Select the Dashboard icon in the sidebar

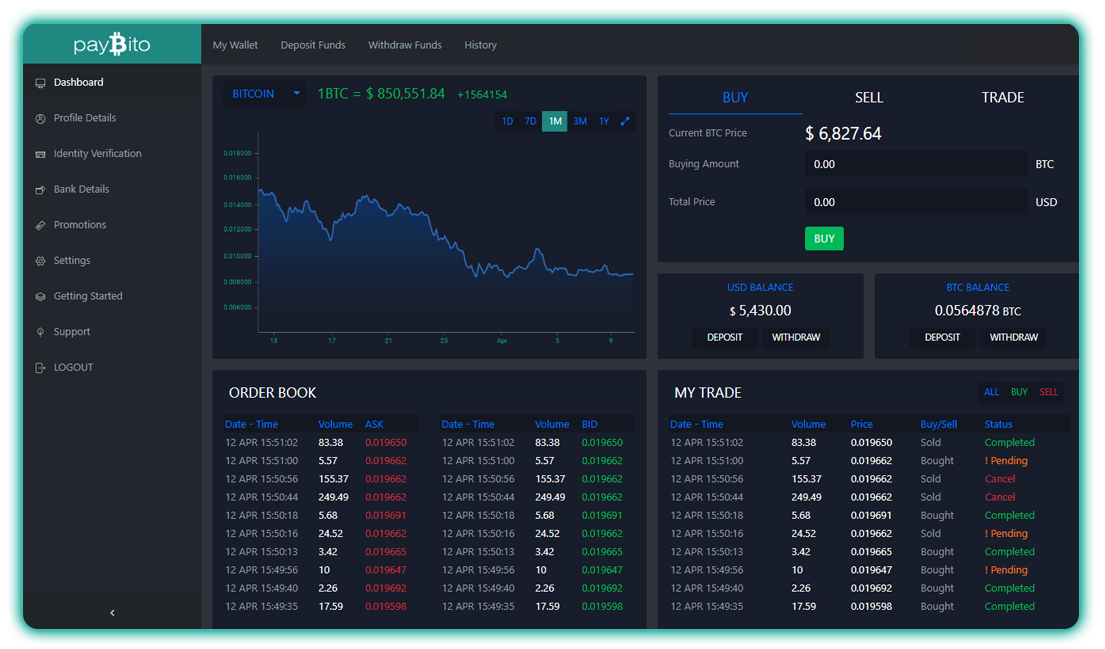tap(40, 82)
